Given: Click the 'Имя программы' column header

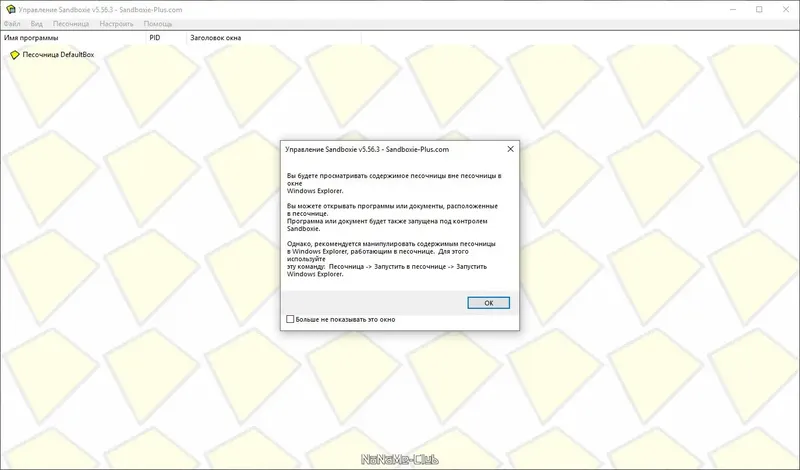Looking at the screenshot, I should 73,38.
